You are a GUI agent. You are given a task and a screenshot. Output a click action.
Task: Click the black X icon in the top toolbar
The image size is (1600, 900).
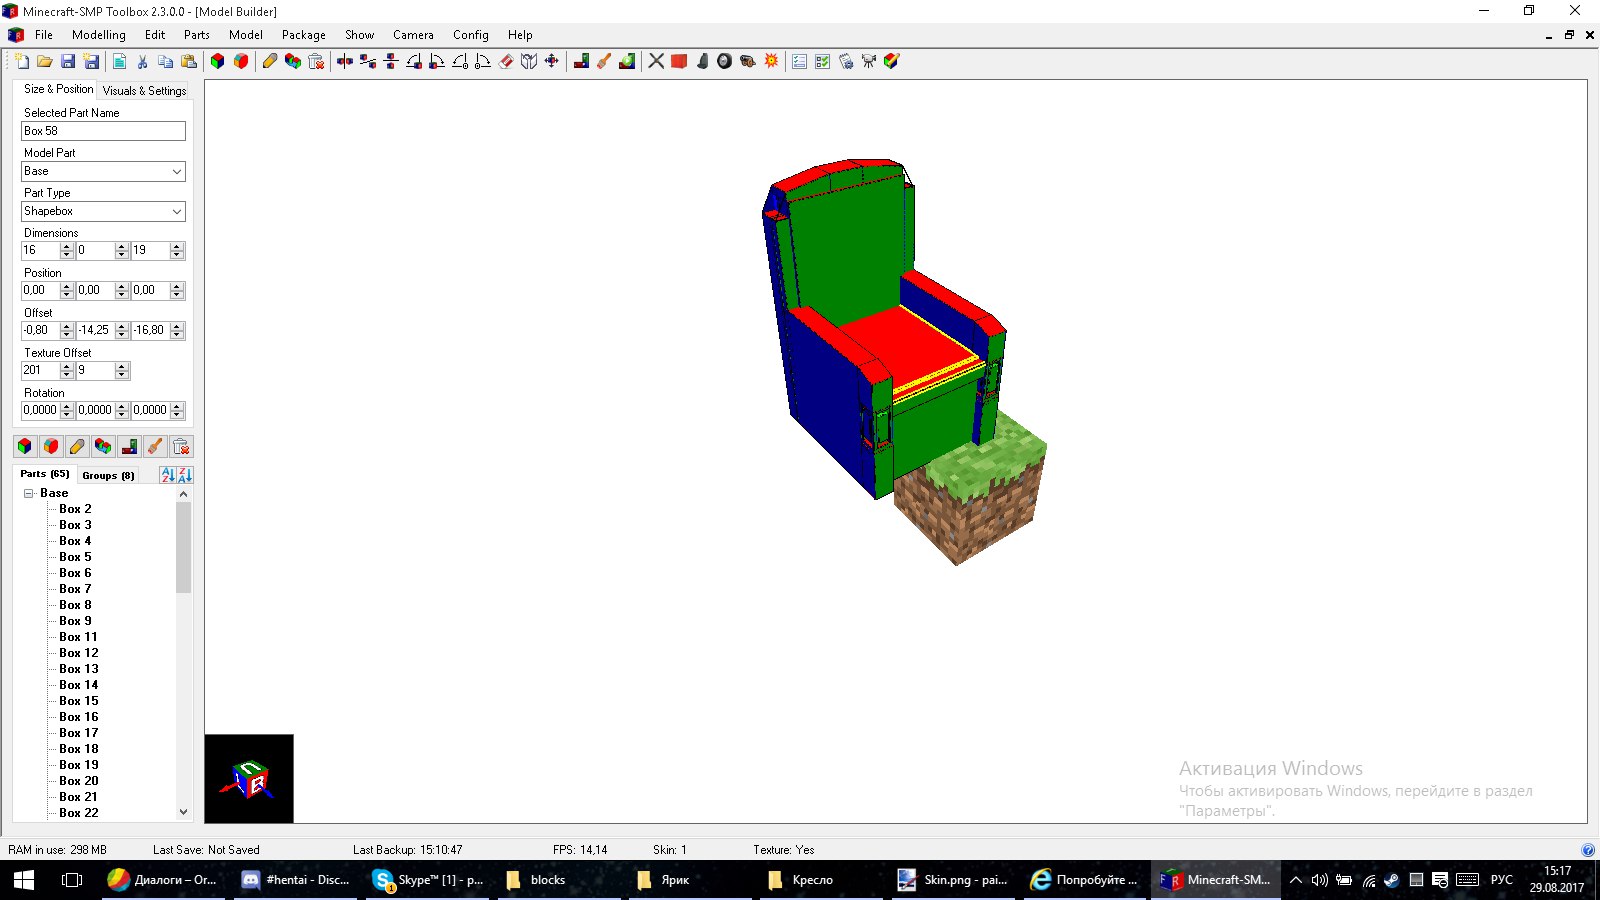[656, 62]
